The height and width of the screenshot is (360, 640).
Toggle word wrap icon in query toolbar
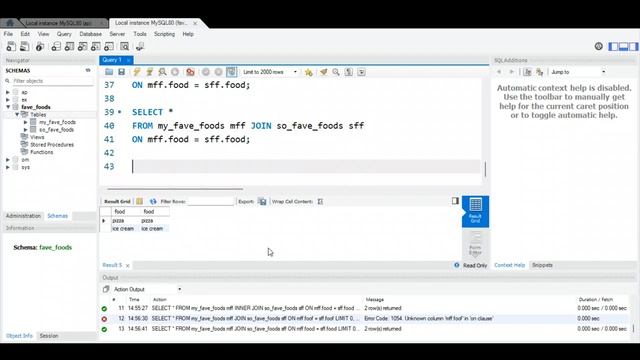[x=361, y=72]
